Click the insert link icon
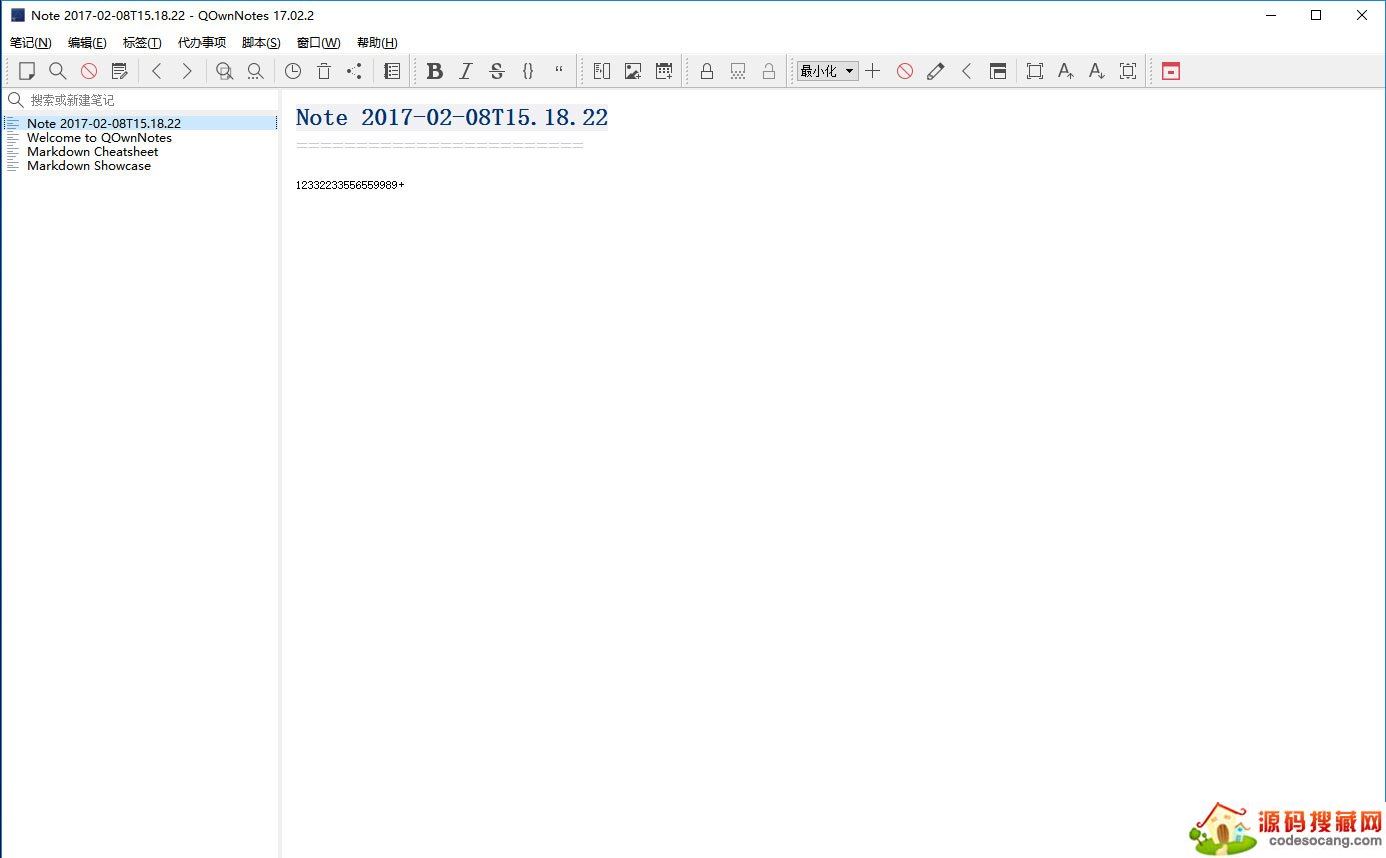The height and width of the screenshot is (858, 1386). 602,71
